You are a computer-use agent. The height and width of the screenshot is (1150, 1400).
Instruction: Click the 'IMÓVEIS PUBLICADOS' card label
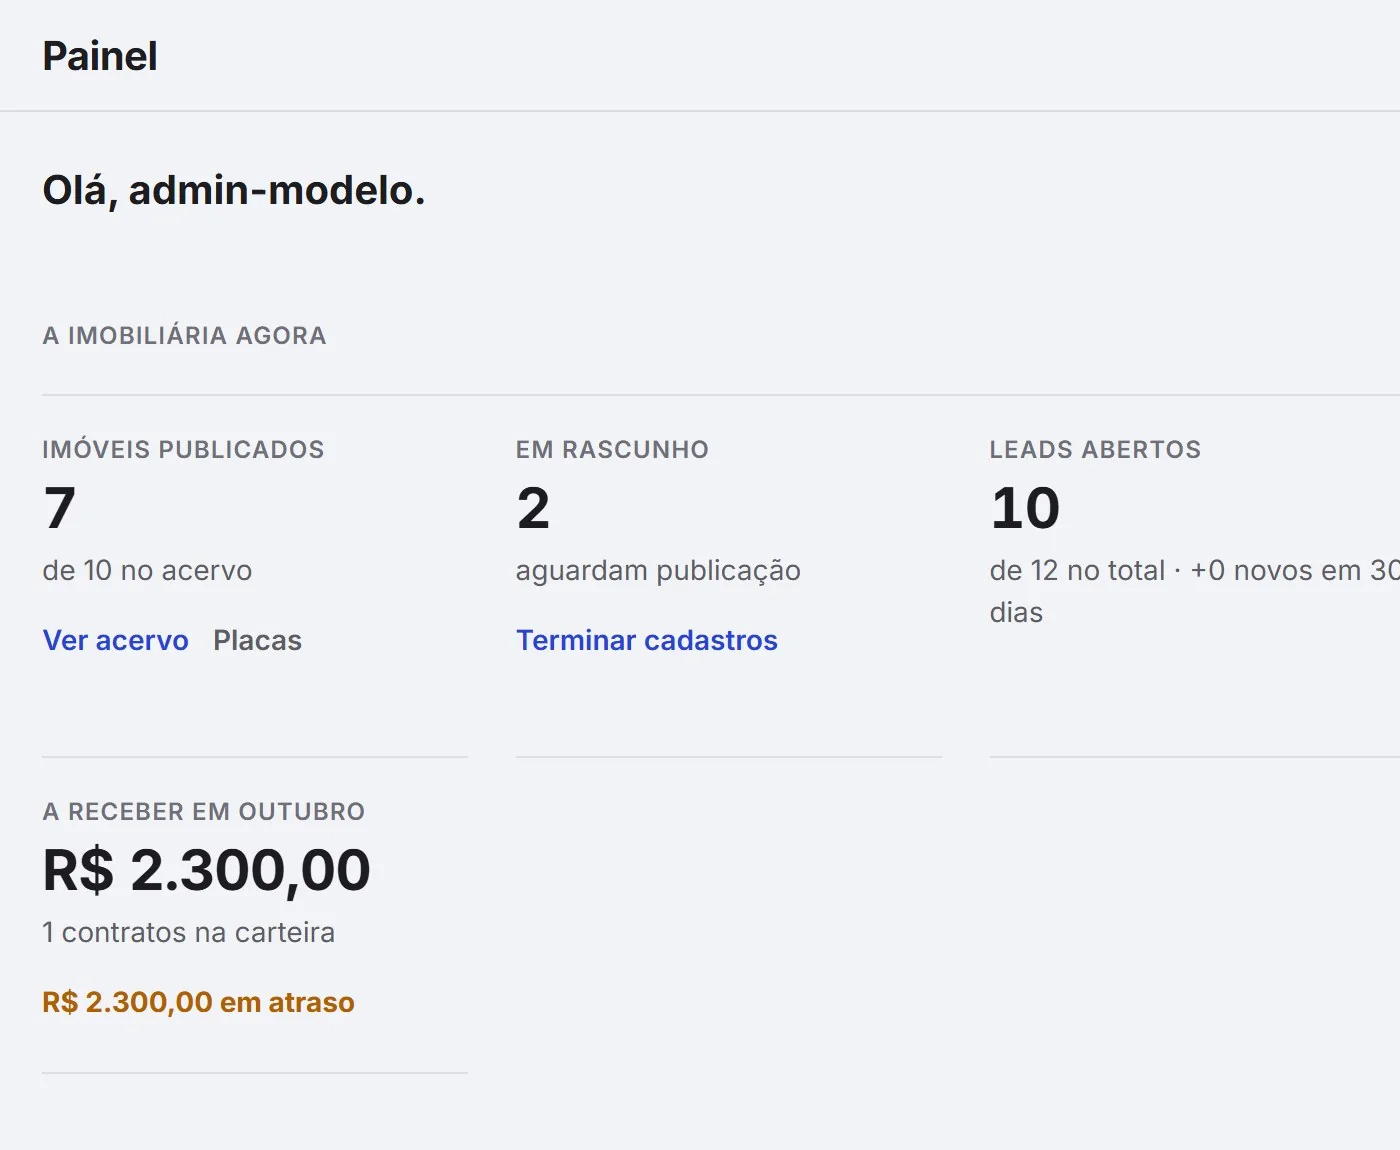pos(183,449)
